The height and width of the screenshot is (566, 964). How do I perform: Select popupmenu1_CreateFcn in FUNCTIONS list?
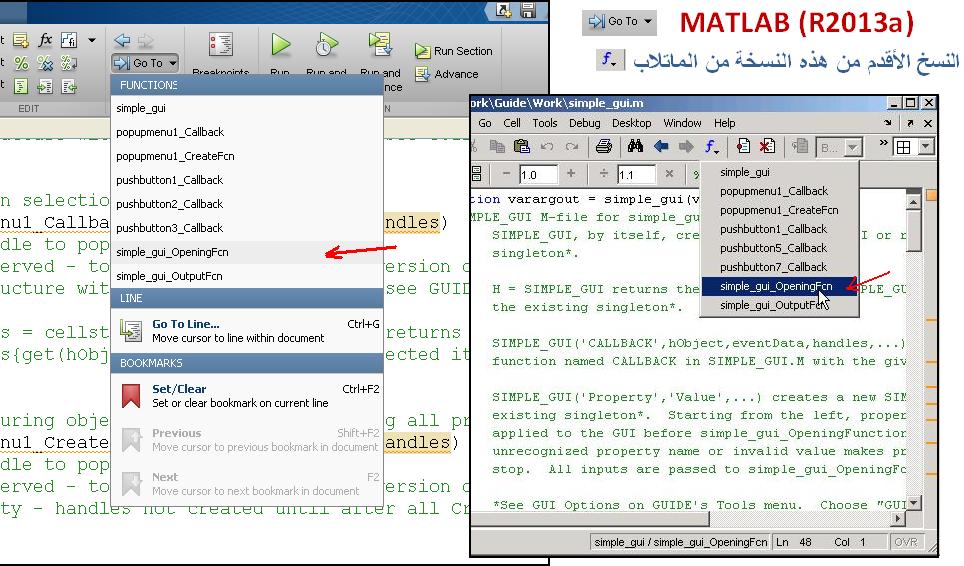[247, 156]
